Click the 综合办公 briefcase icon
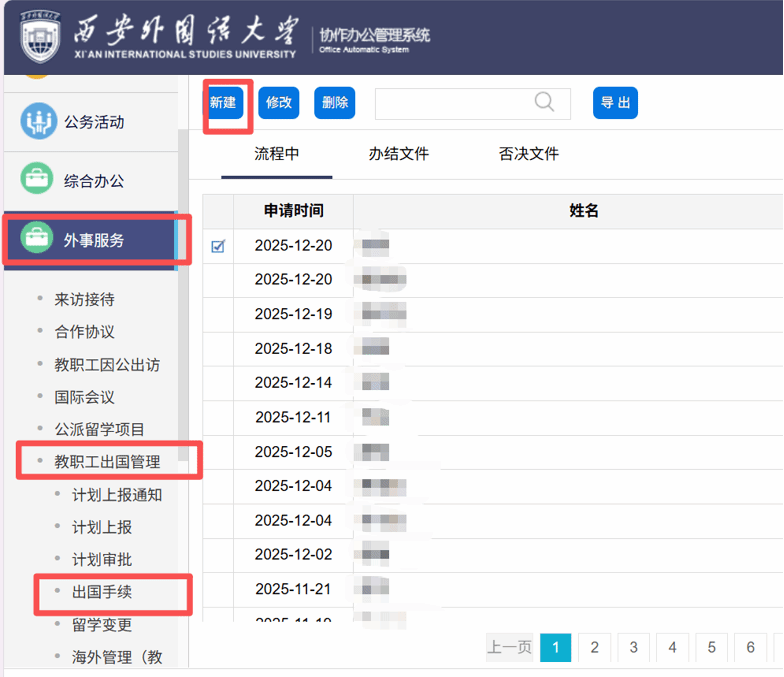This screenshot has width=784, height=677. pyautogui.click(x=38, y=181)
